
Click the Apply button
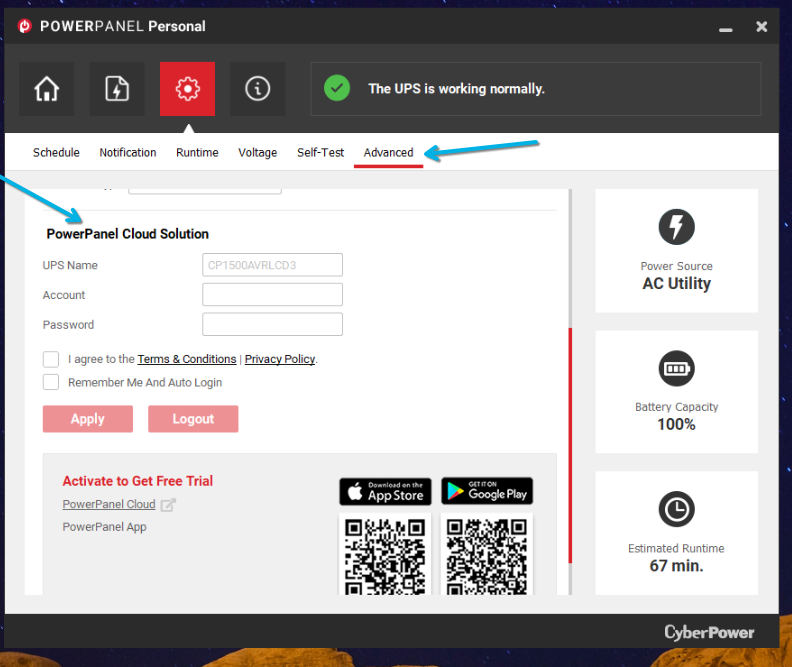click(x=88, y=419)
